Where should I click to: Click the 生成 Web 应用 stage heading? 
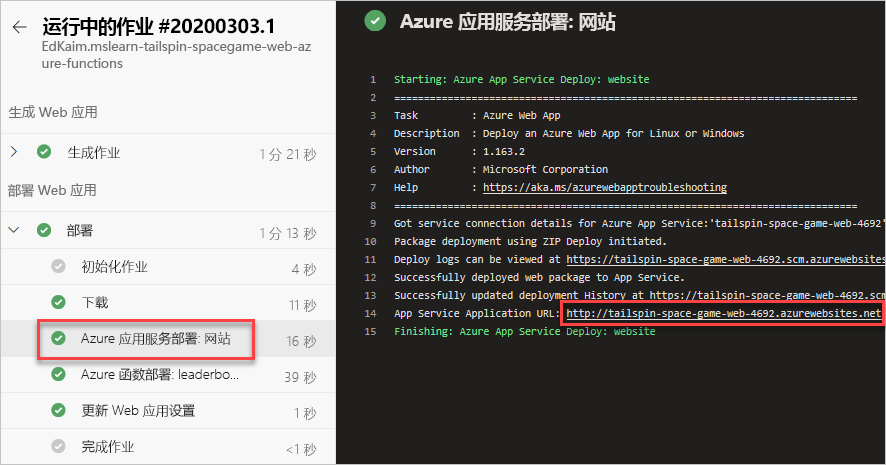[53, 112]
